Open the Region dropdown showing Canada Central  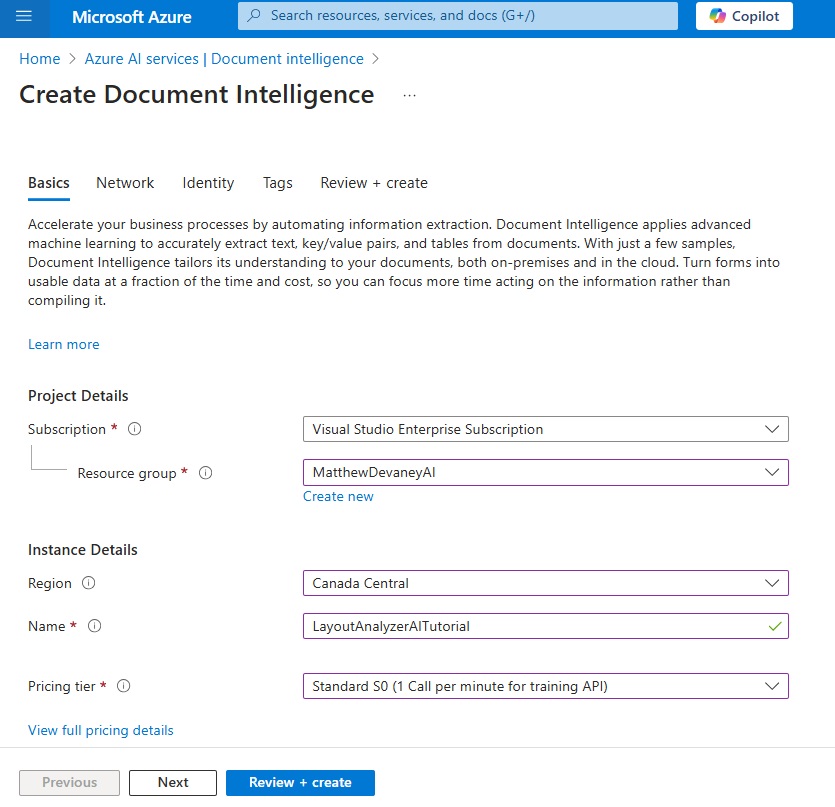tap(545, 583)
